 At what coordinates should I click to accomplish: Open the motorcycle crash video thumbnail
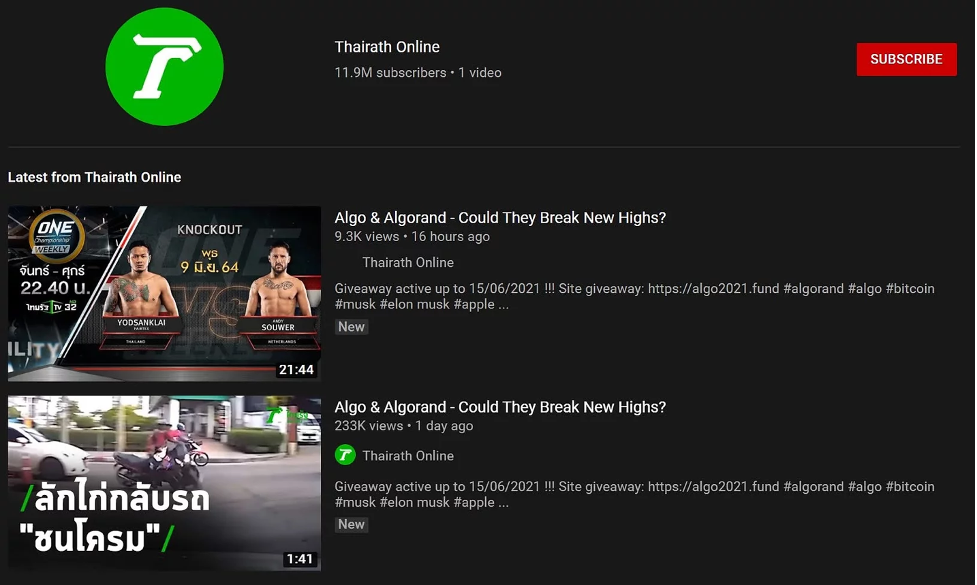164,483
